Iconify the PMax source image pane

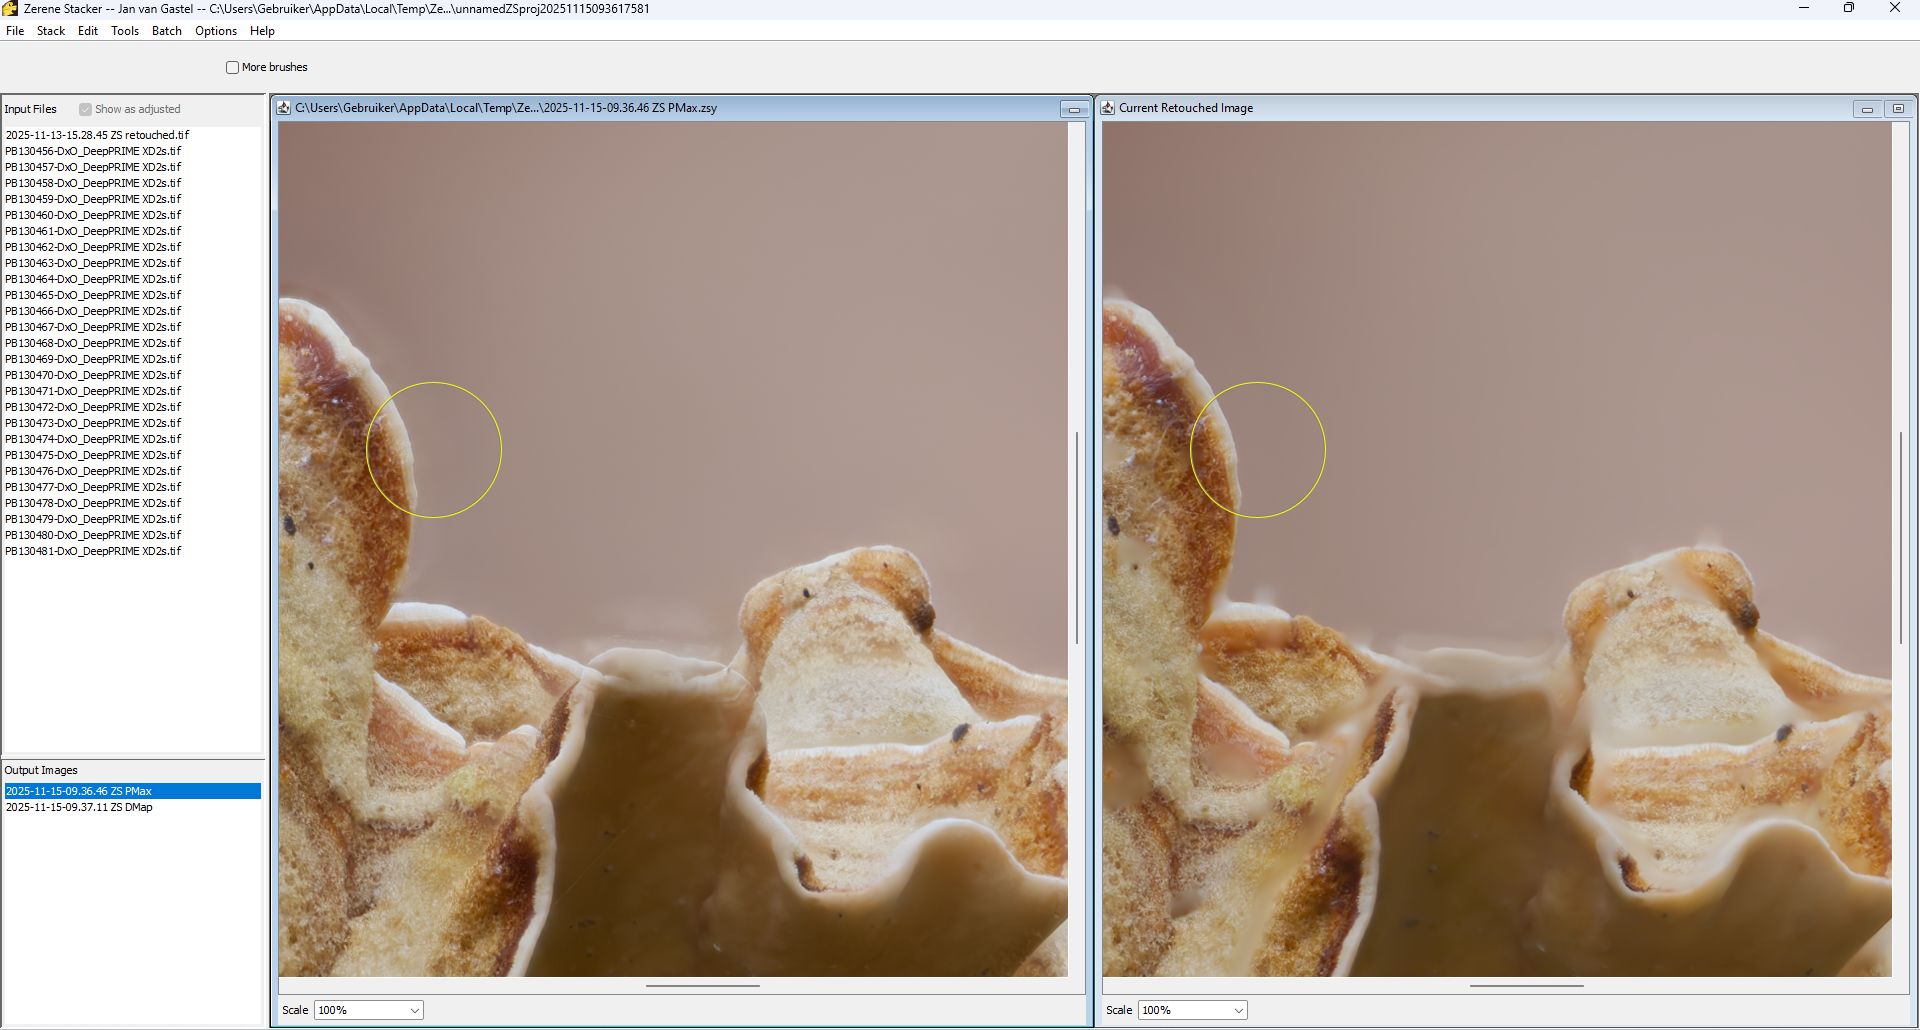(1074, 109)
